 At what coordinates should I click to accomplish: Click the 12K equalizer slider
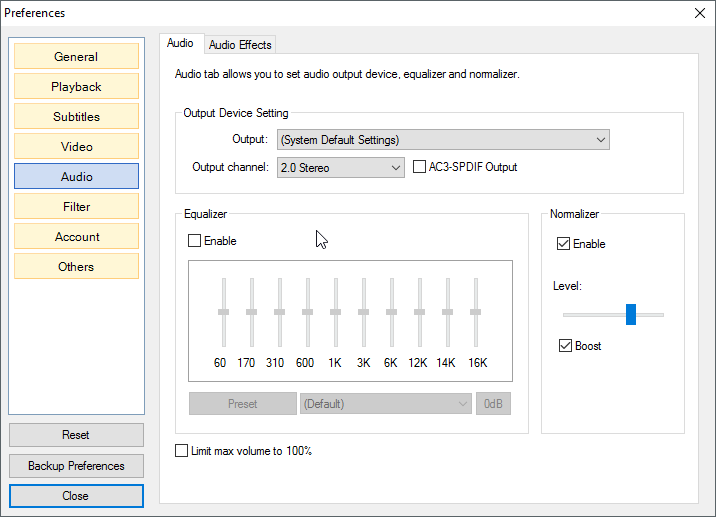420,312
